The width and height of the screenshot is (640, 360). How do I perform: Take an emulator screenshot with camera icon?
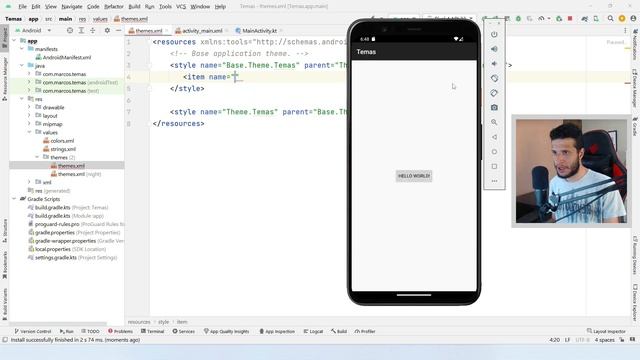click(494, 108)
